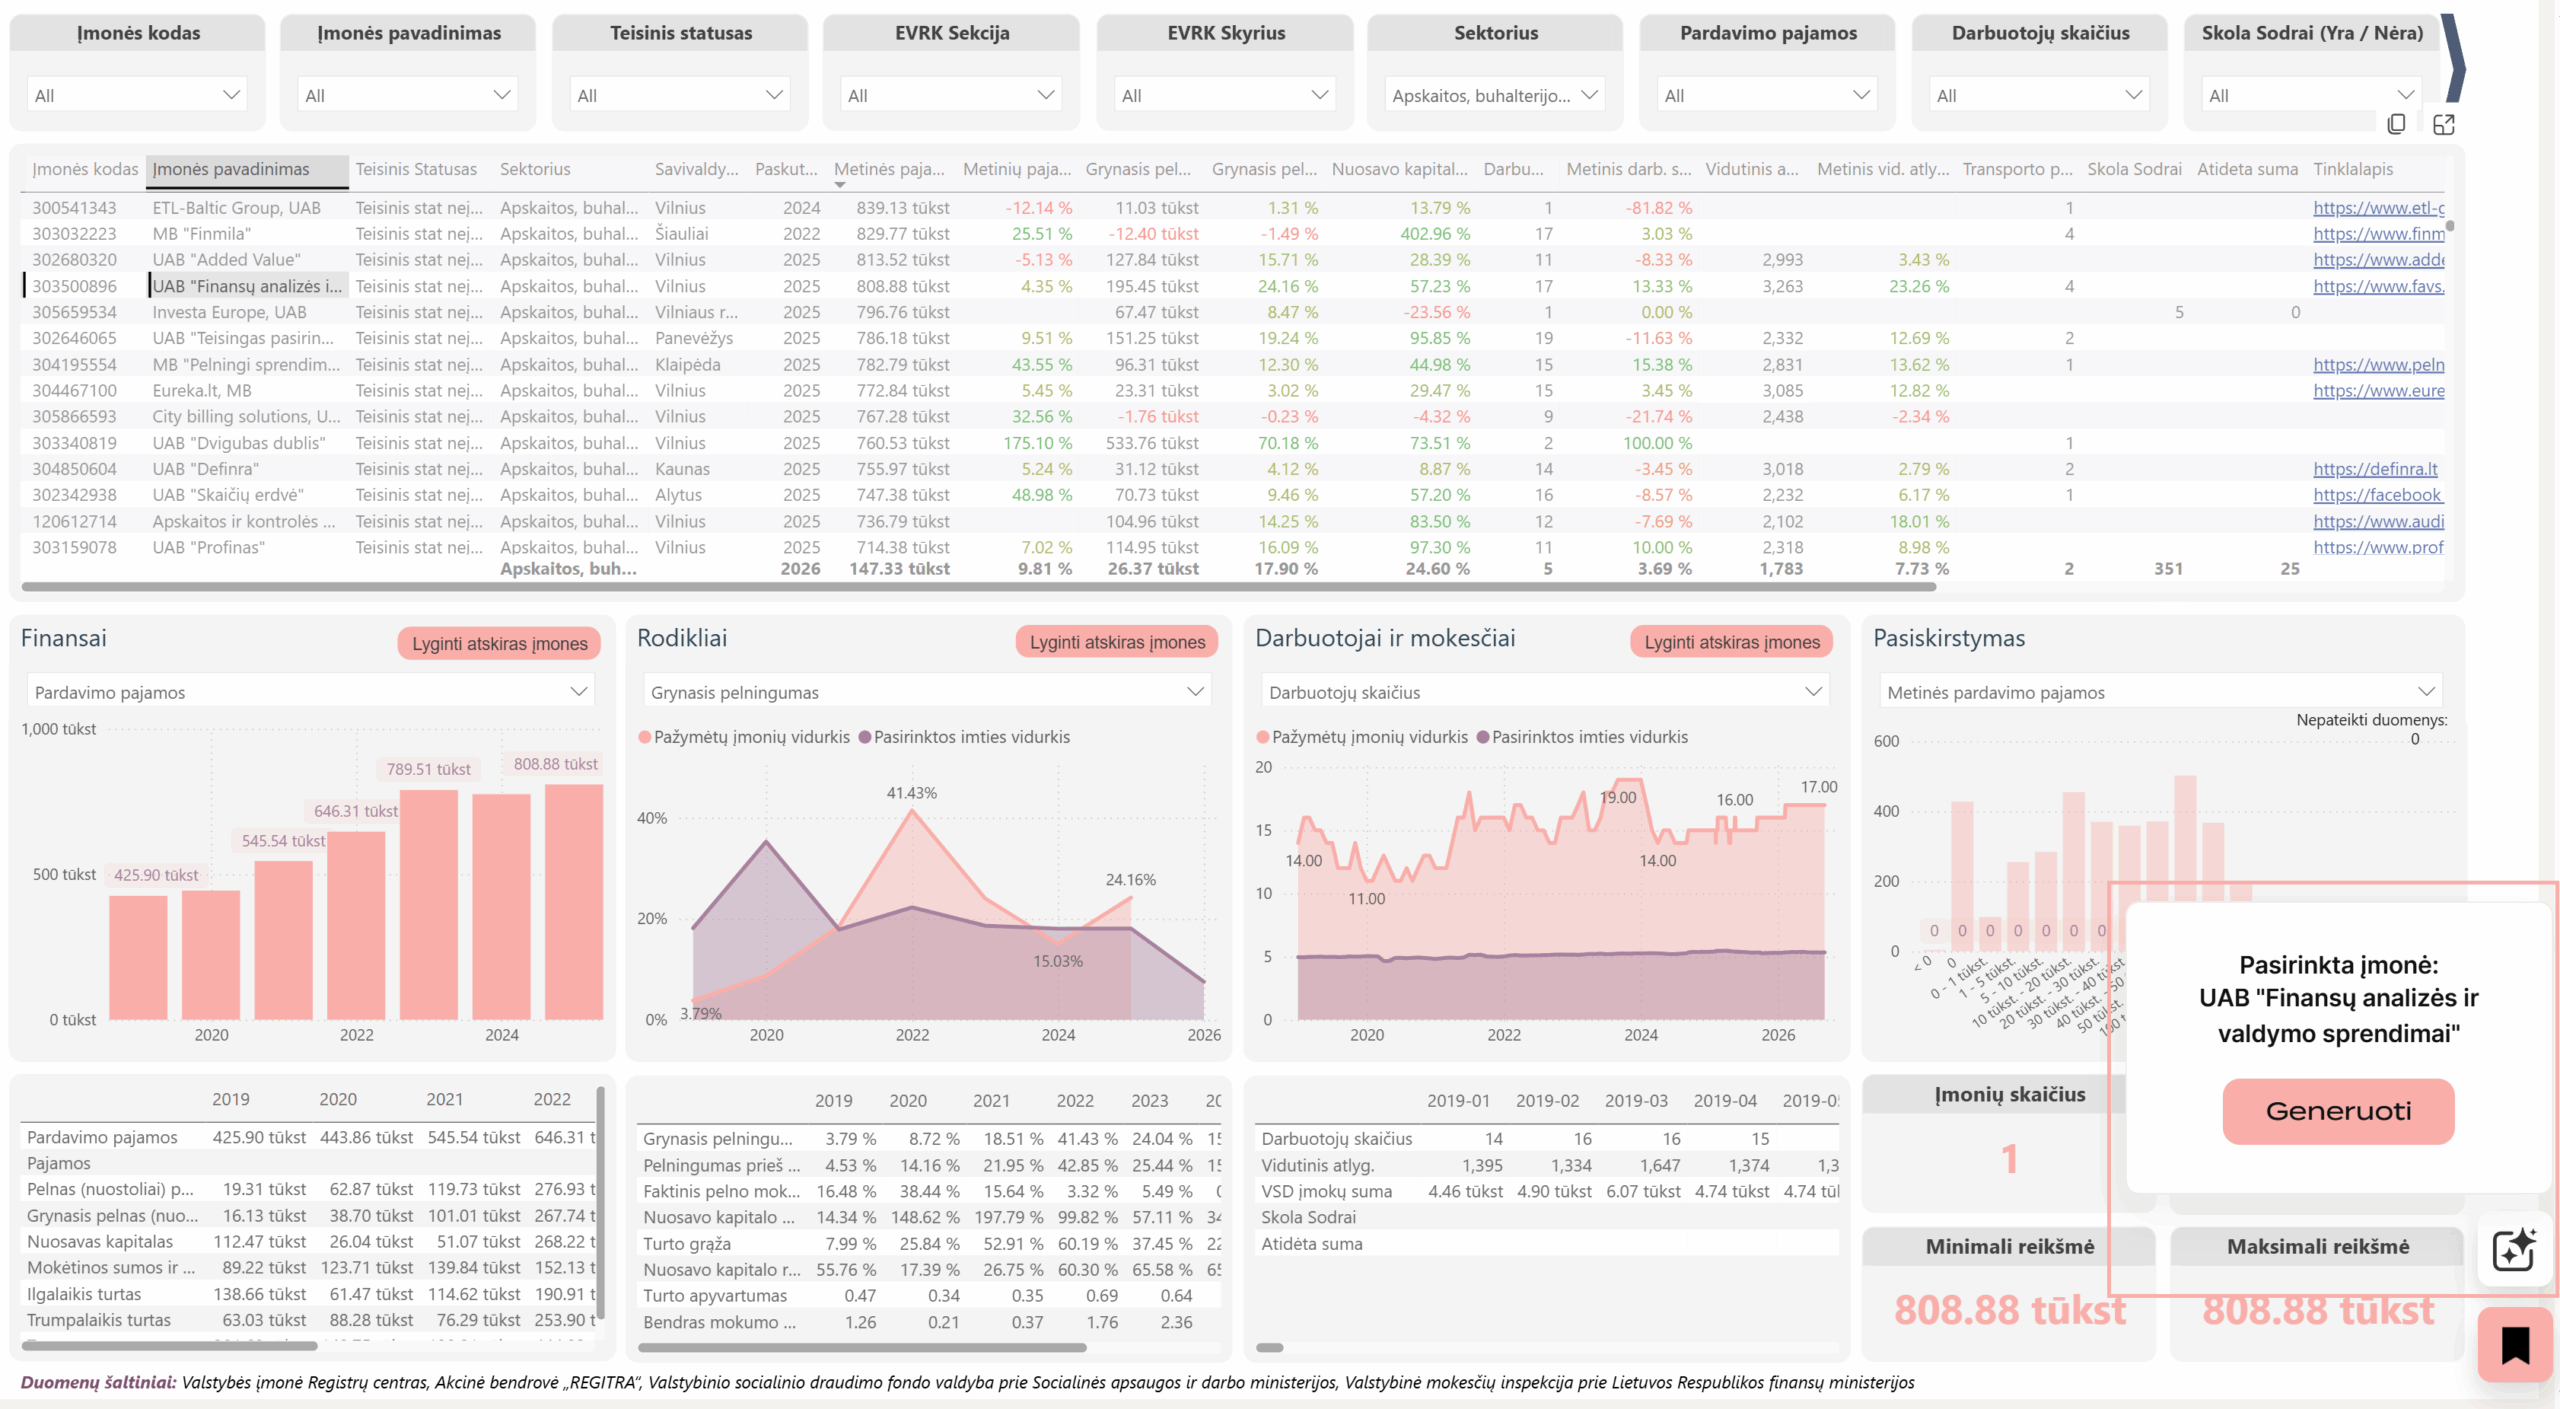This screenshot has width=2560, height=1409.
Task: Open the Teisinis statusas filter dropdown
Action: [x=680, y=95]
